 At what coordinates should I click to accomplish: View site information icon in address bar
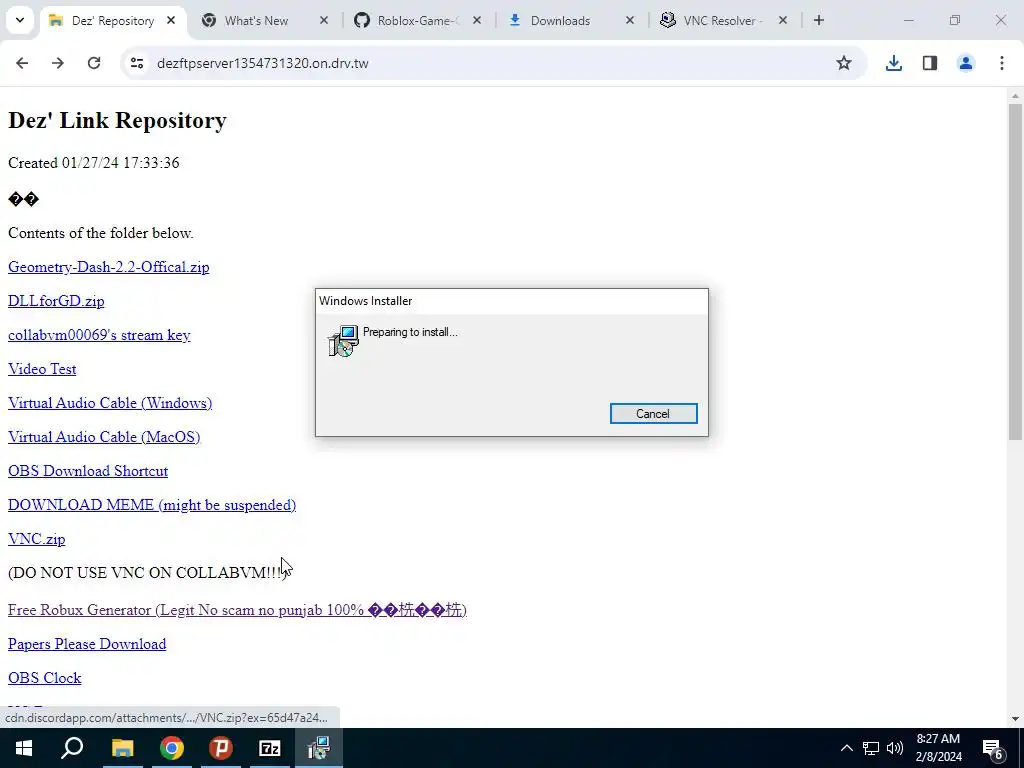click(x=136, y=63)
